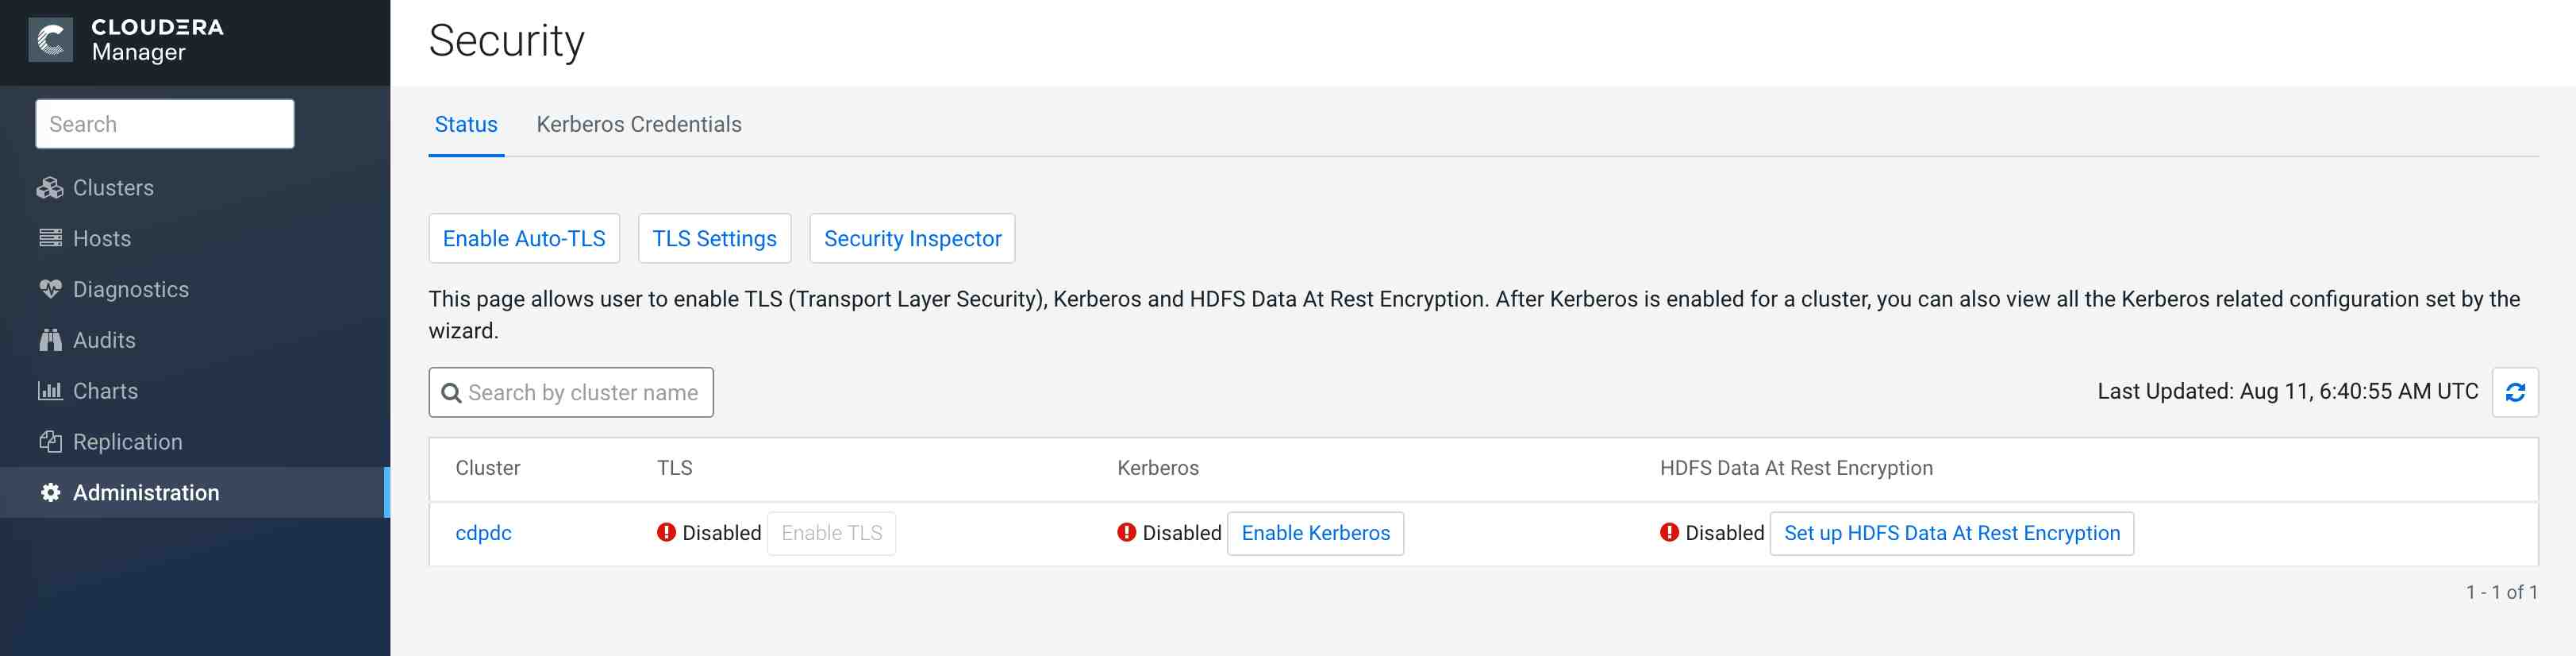Open TLS Settings
The width and height of the screenshot is (2576, 656).
pyautogui.click(x=714, y=238)
